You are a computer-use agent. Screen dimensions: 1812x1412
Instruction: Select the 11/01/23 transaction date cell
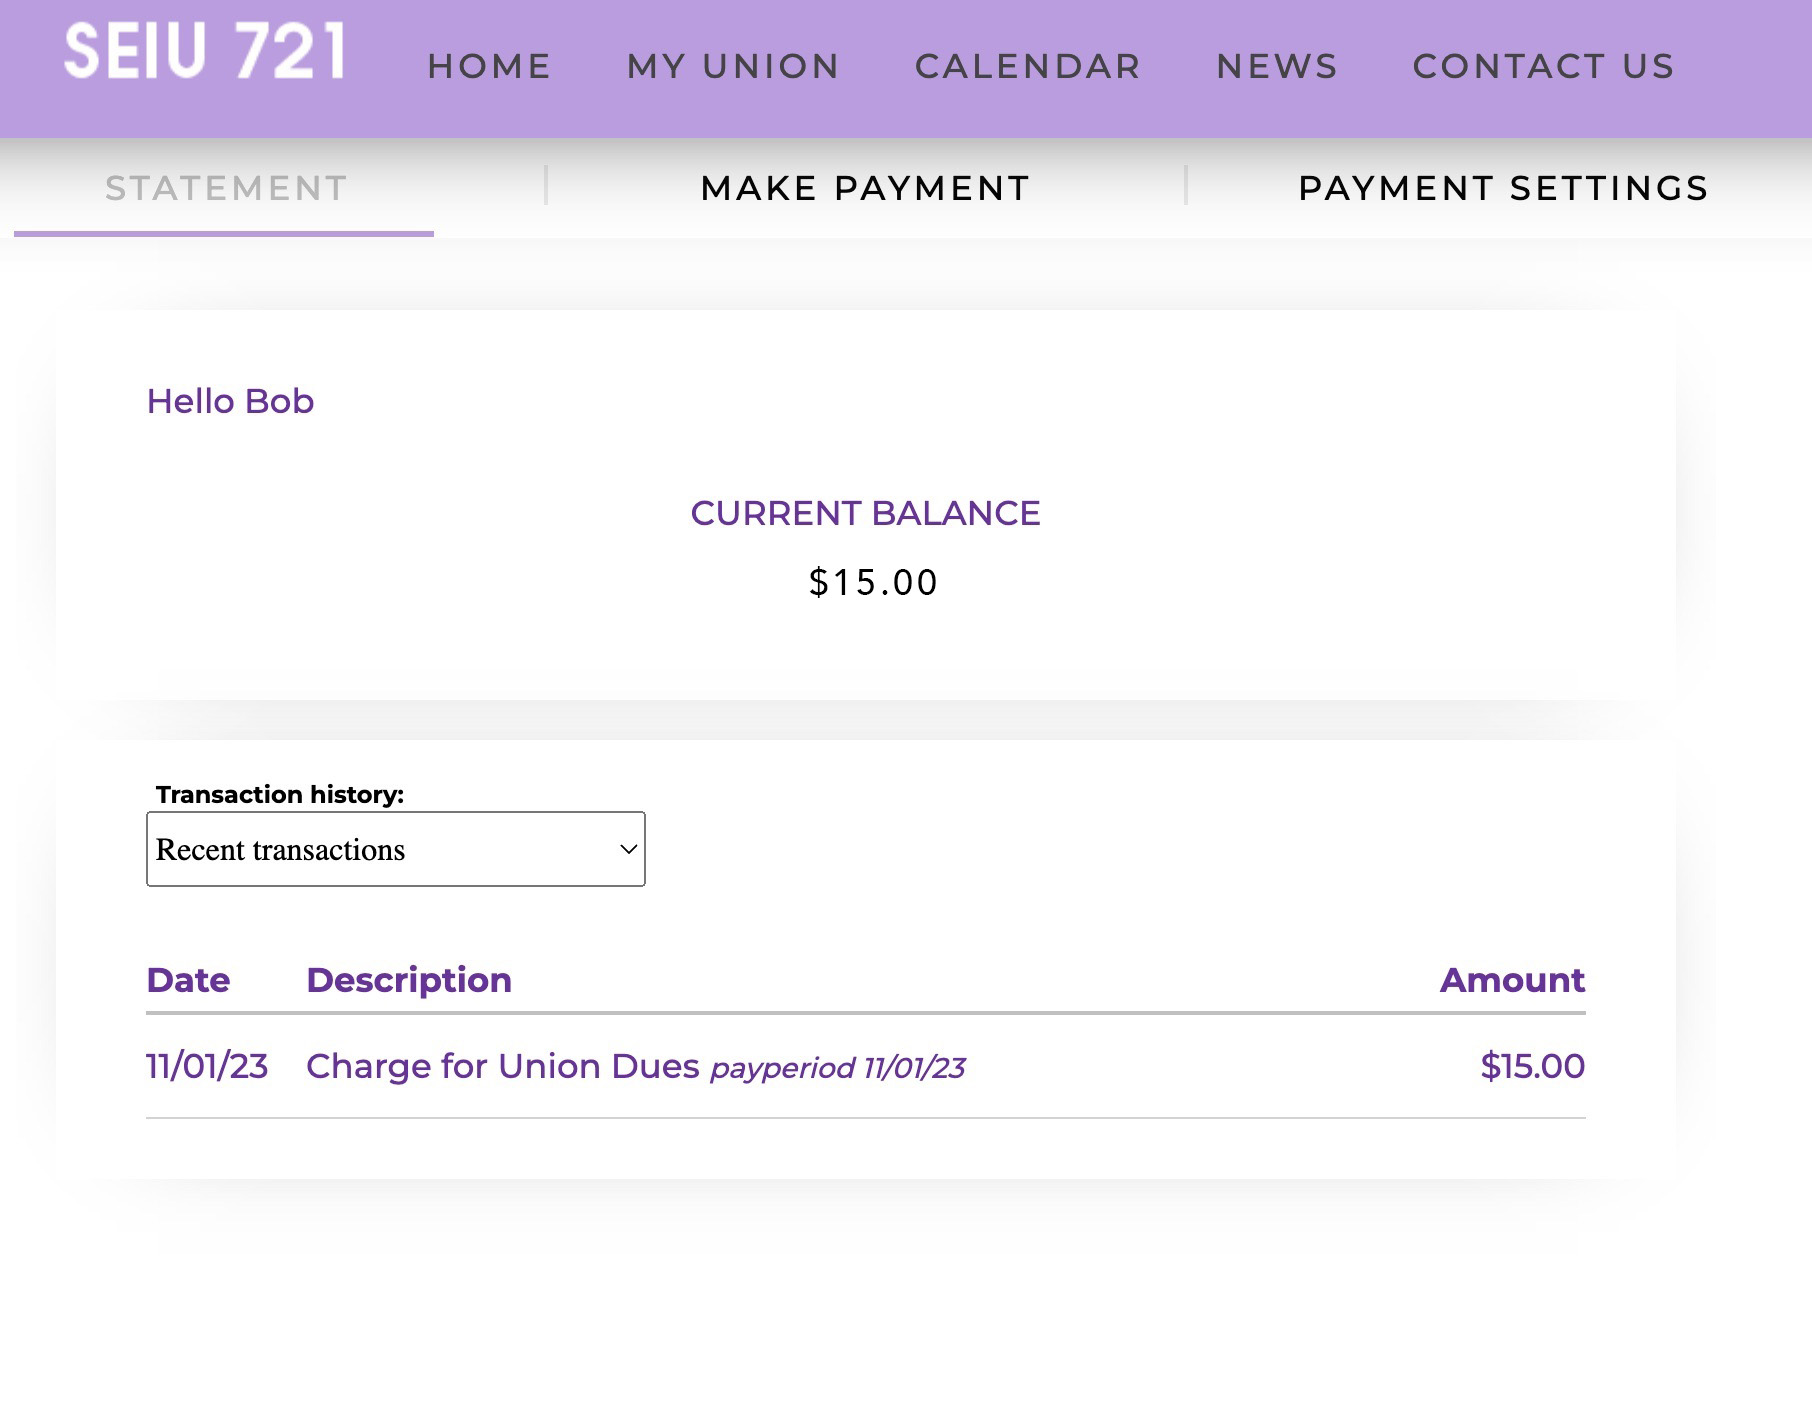point(207,1066)
